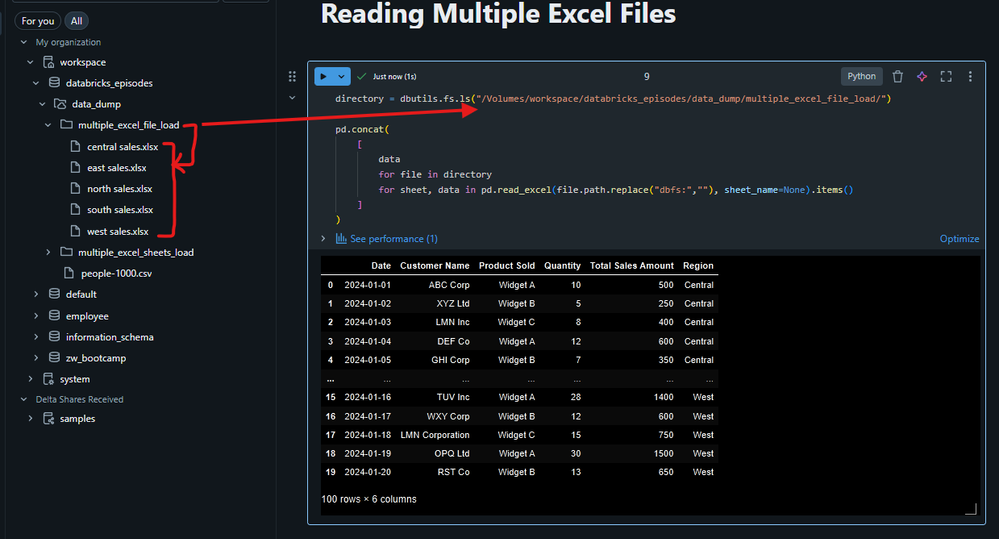Expand the cell to fullscreen

coord(946,76)
